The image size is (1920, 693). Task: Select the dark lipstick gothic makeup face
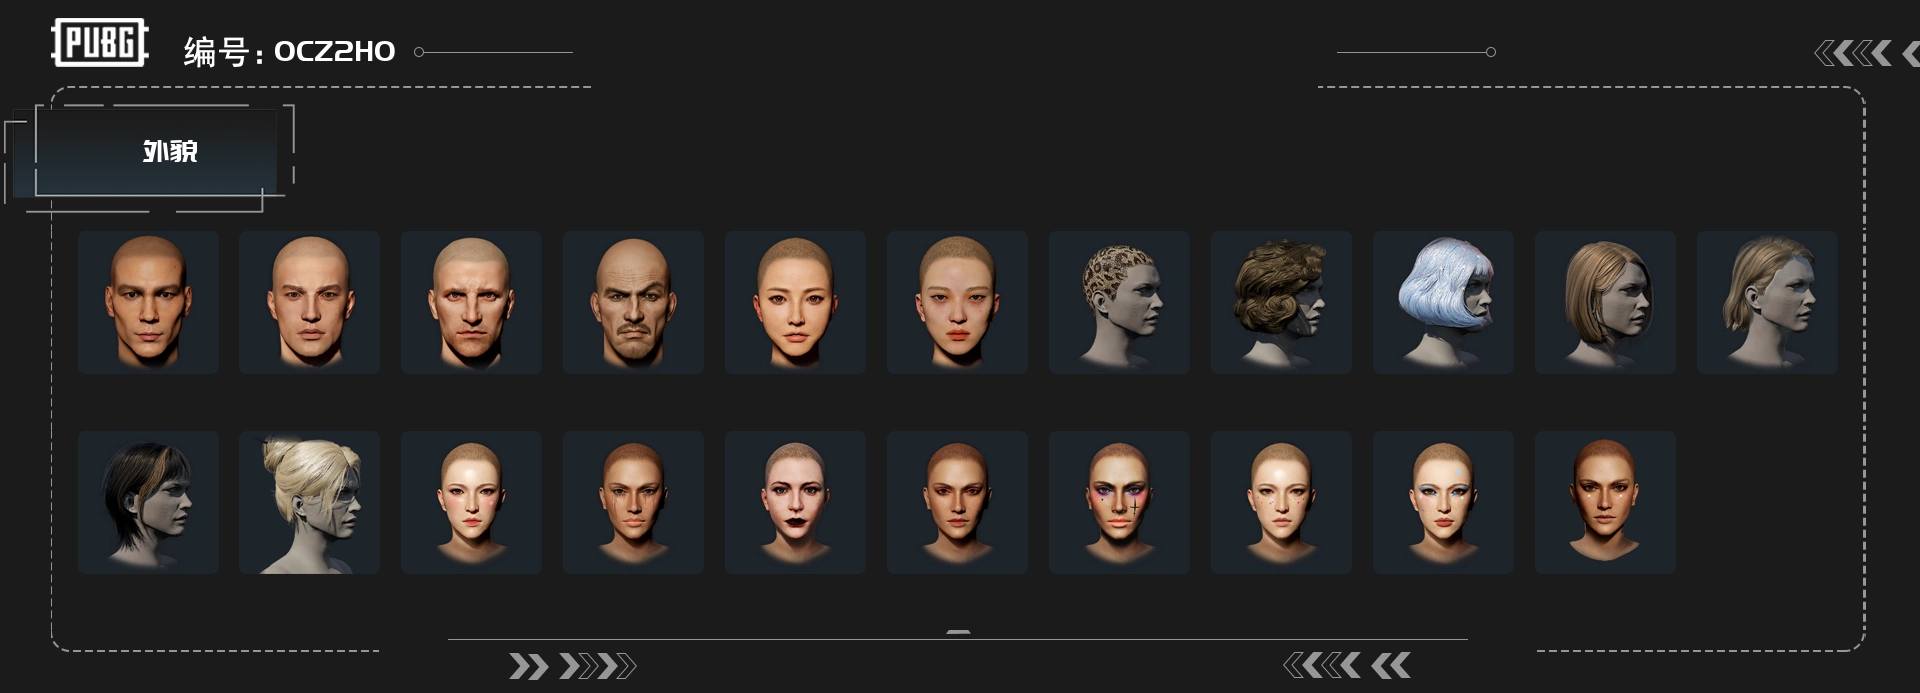pyautogui.click(x=796, y=502)
